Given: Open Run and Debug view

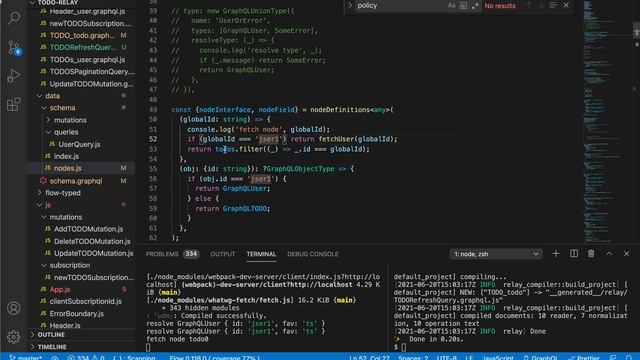Looking at the screenshot, I should (x=14, y=76).
